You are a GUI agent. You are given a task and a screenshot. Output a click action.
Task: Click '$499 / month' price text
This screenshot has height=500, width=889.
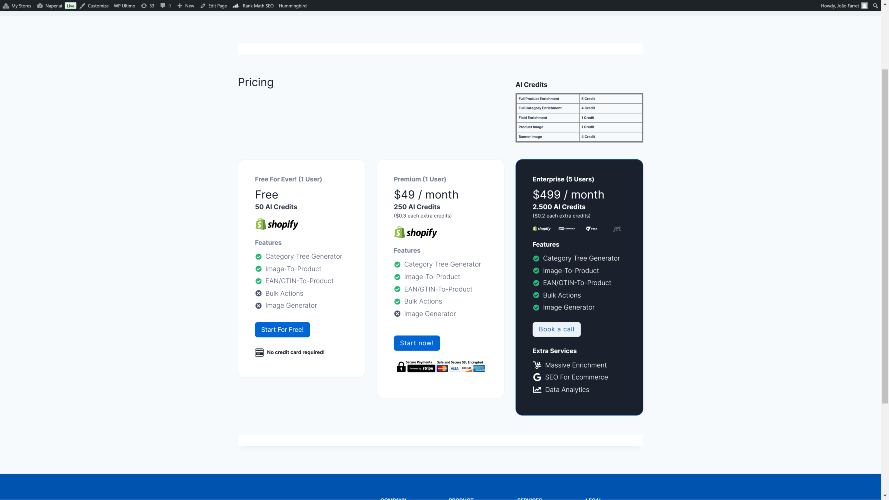568,194
